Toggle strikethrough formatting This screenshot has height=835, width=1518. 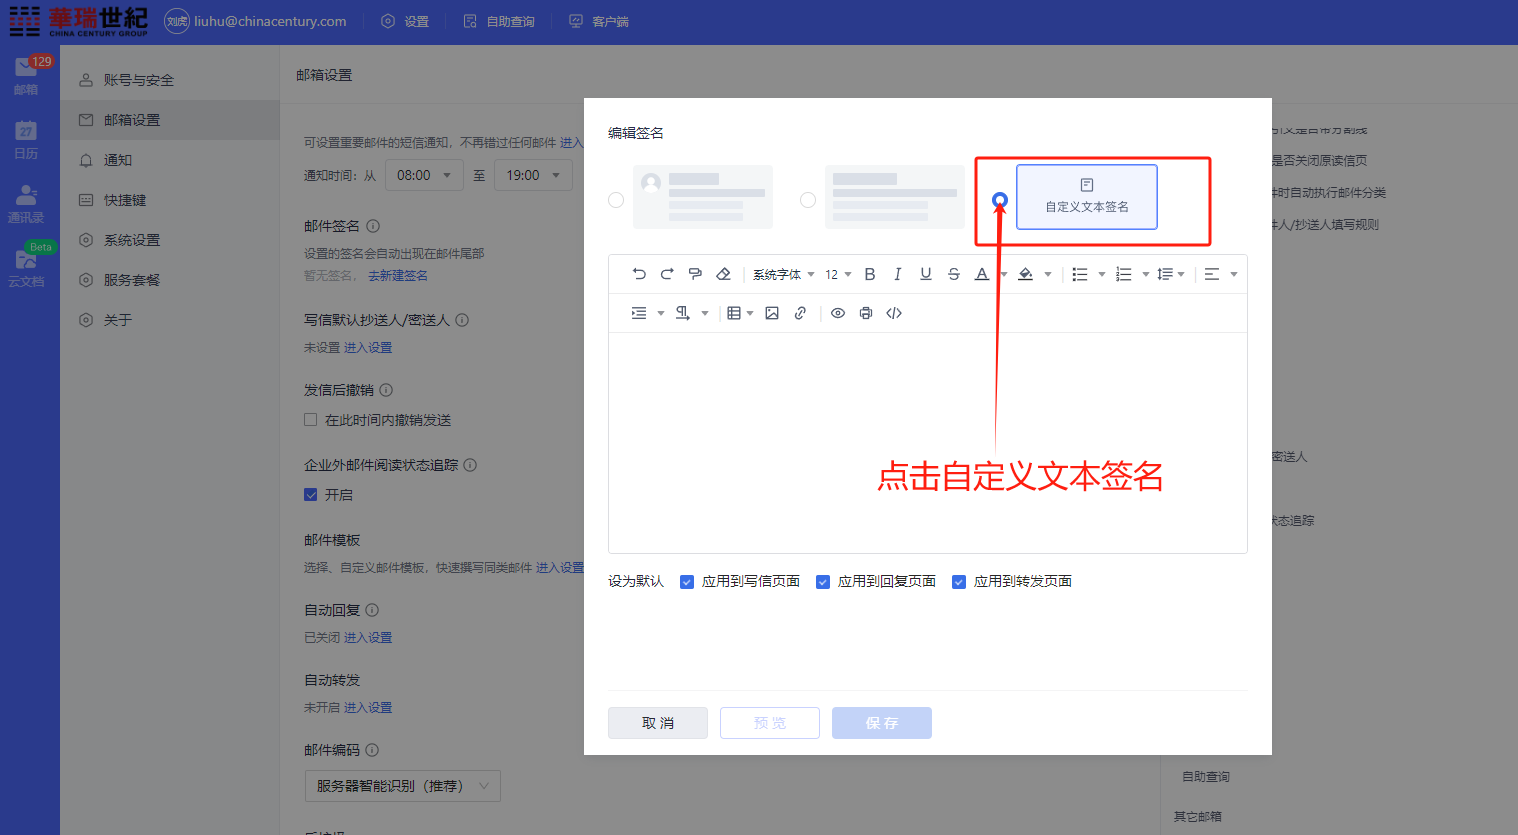pos(954,274)
